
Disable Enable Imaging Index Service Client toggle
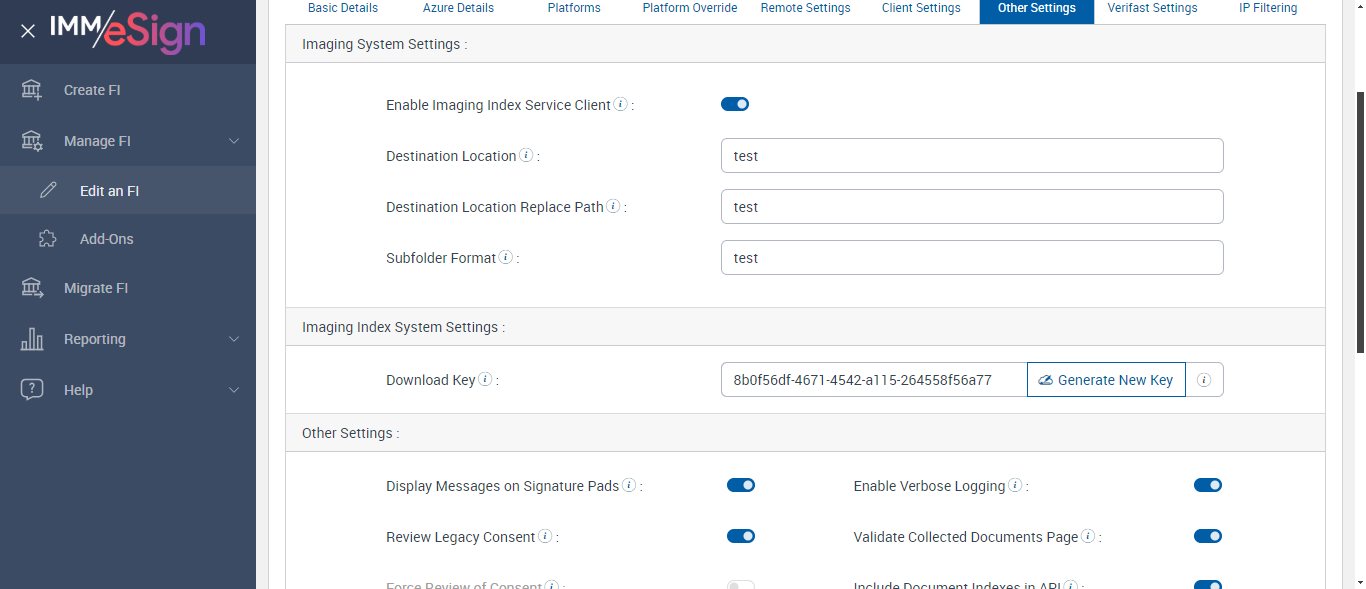point(735,104)
